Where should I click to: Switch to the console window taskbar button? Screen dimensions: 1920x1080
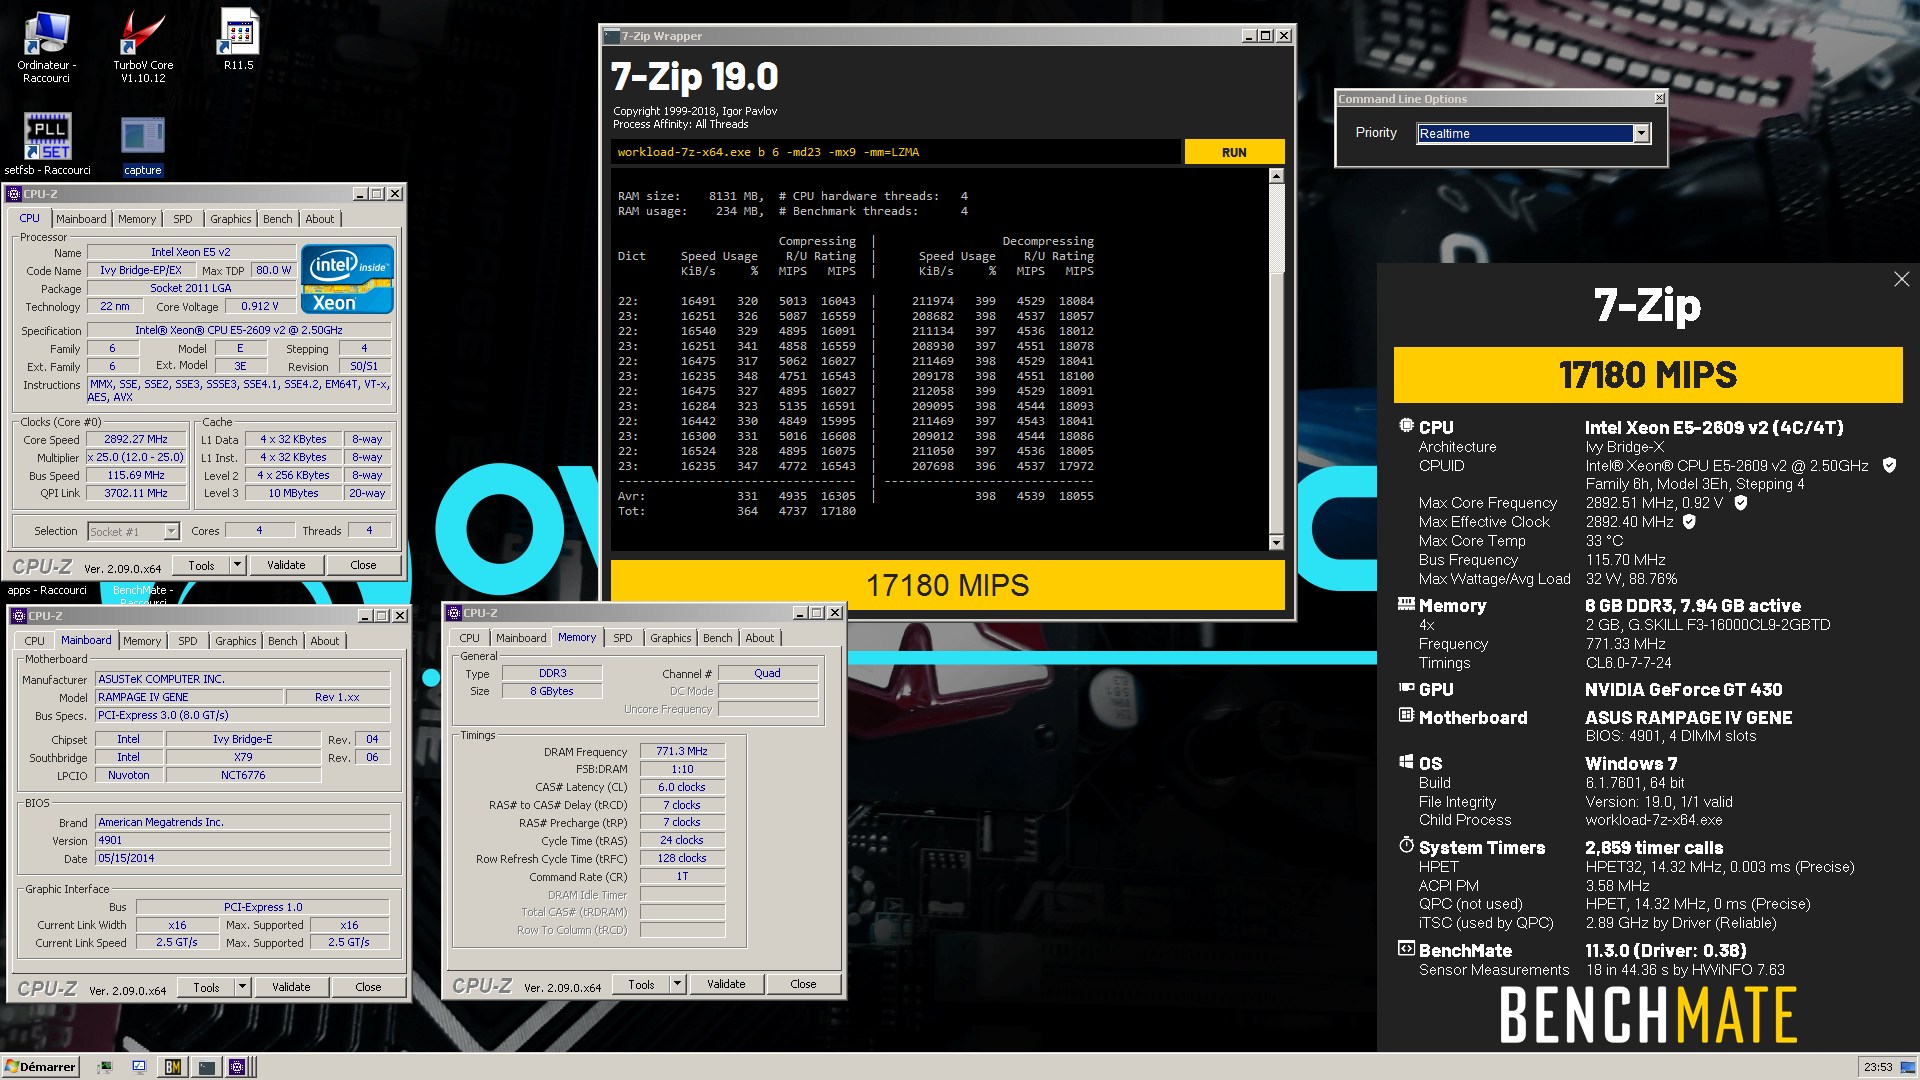(206, 1067)
